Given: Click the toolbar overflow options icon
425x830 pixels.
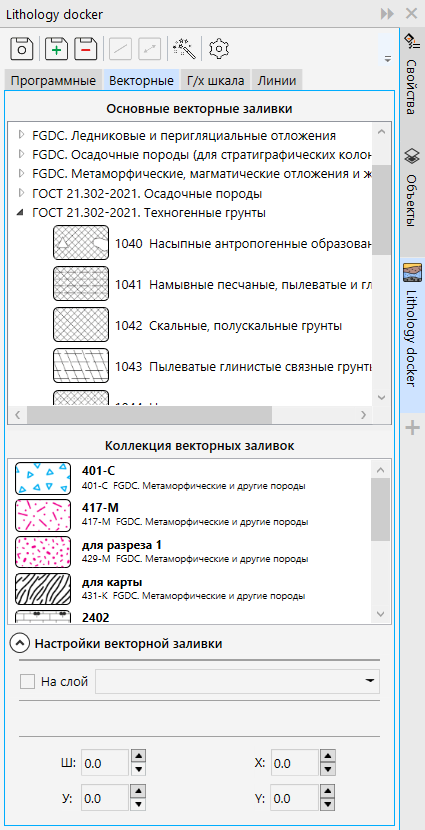Looking at the screenshot, I should (x=388, y=59).
